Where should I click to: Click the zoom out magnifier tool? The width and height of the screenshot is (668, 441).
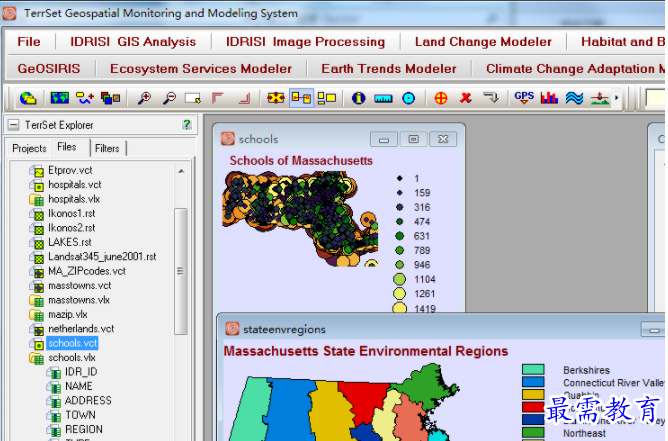[169, 98]
